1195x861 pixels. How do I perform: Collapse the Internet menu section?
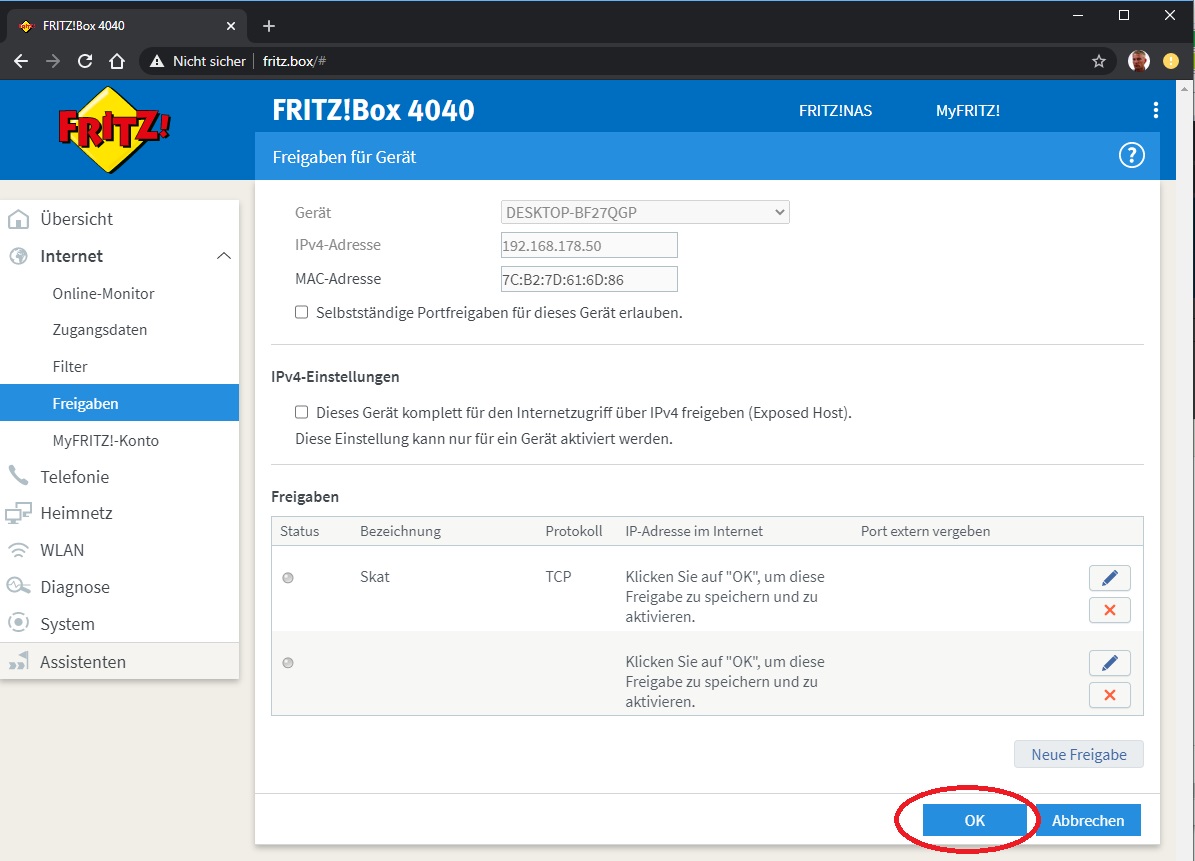[x=223, y=256]
